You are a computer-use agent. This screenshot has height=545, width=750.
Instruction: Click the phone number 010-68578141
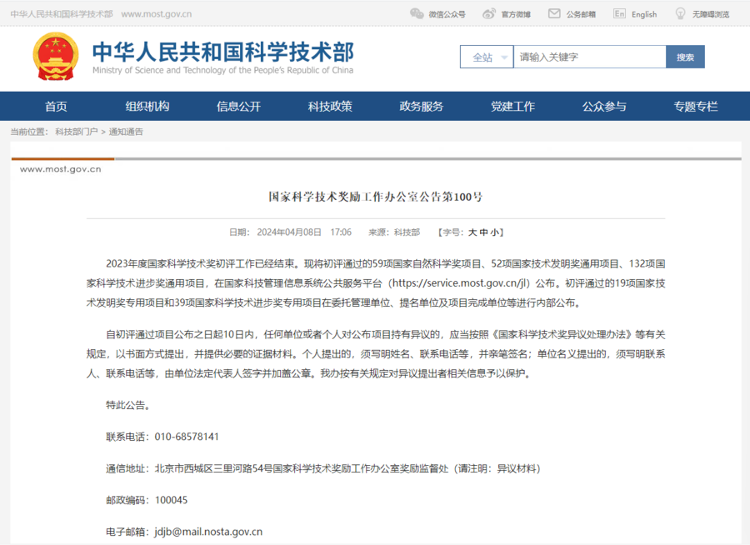click(x=187, y=437)
